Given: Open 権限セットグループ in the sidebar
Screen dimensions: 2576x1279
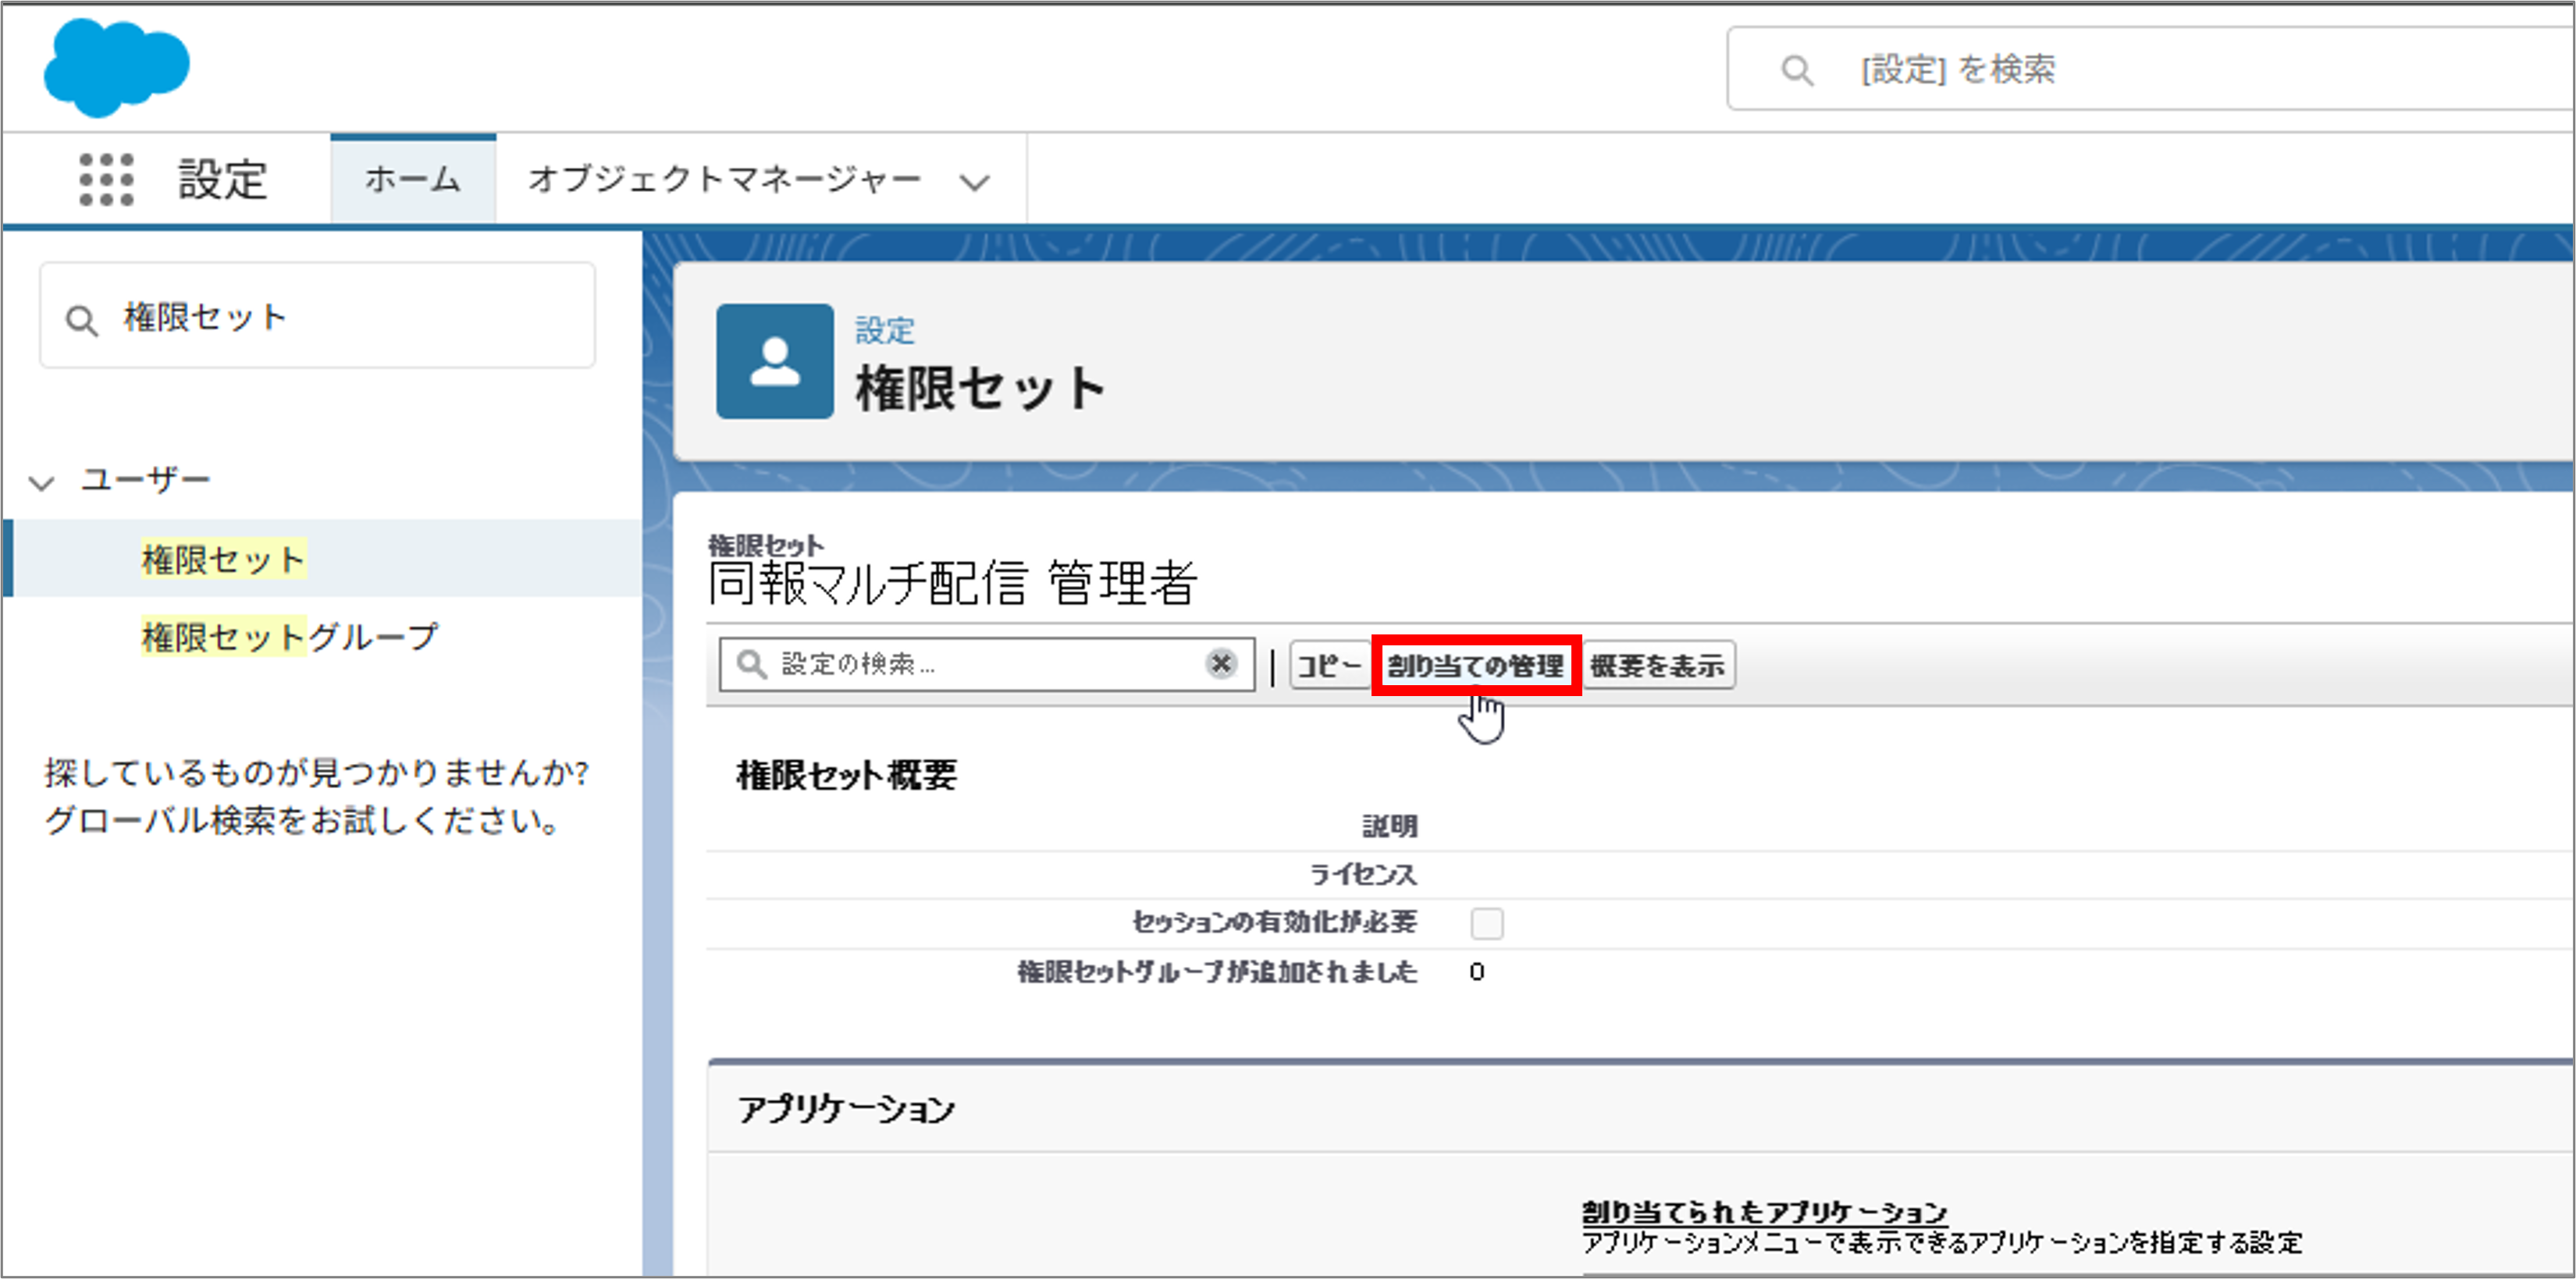Looking at the screenshot, I should (x=289, y=635).
